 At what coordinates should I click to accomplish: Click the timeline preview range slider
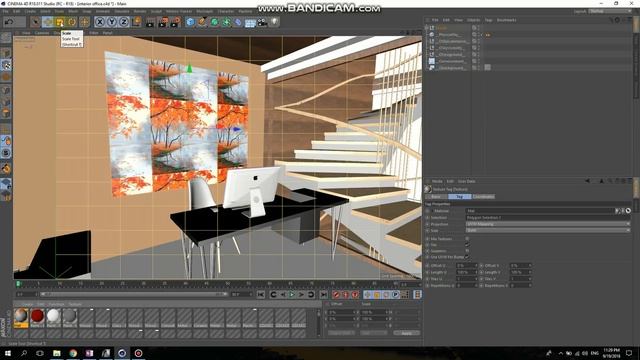[133, 294]
